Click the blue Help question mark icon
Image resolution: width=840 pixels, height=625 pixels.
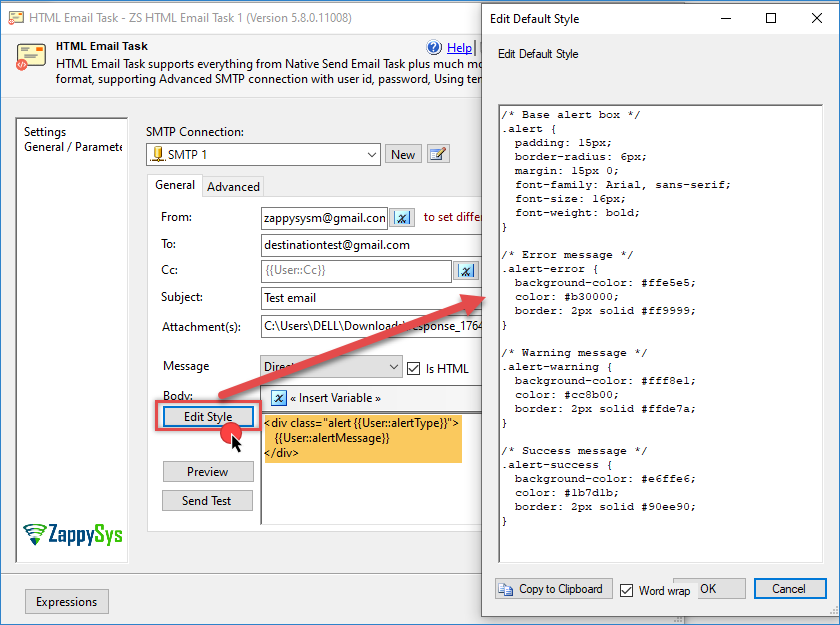434,48
